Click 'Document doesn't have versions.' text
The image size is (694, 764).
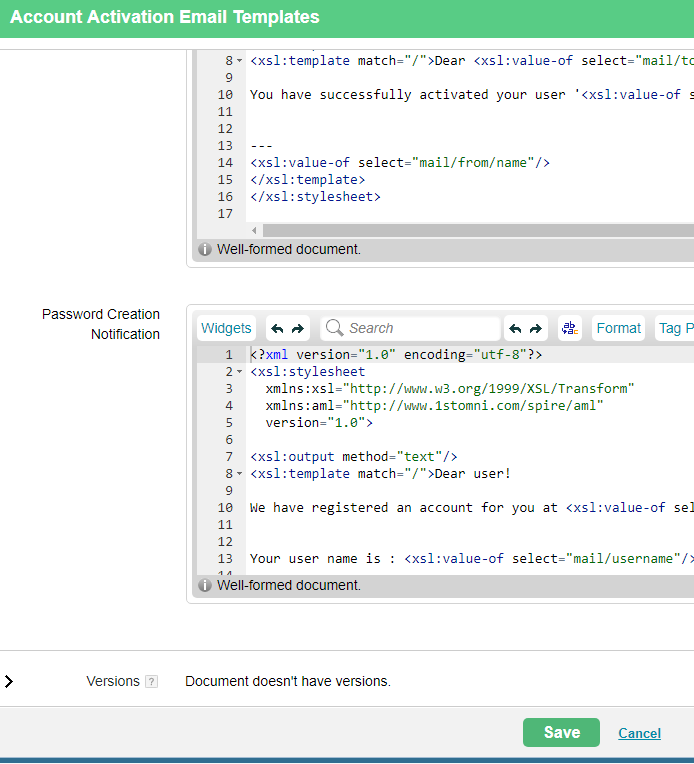coord(288,681)
